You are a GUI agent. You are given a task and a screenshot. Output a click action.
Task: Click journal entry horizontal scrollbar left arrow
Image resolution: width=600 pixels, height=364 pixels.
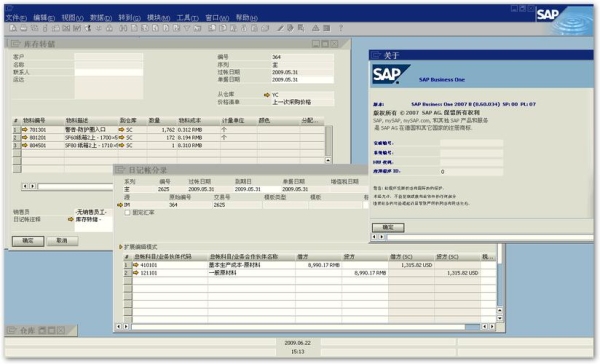[x=118, y=326]
